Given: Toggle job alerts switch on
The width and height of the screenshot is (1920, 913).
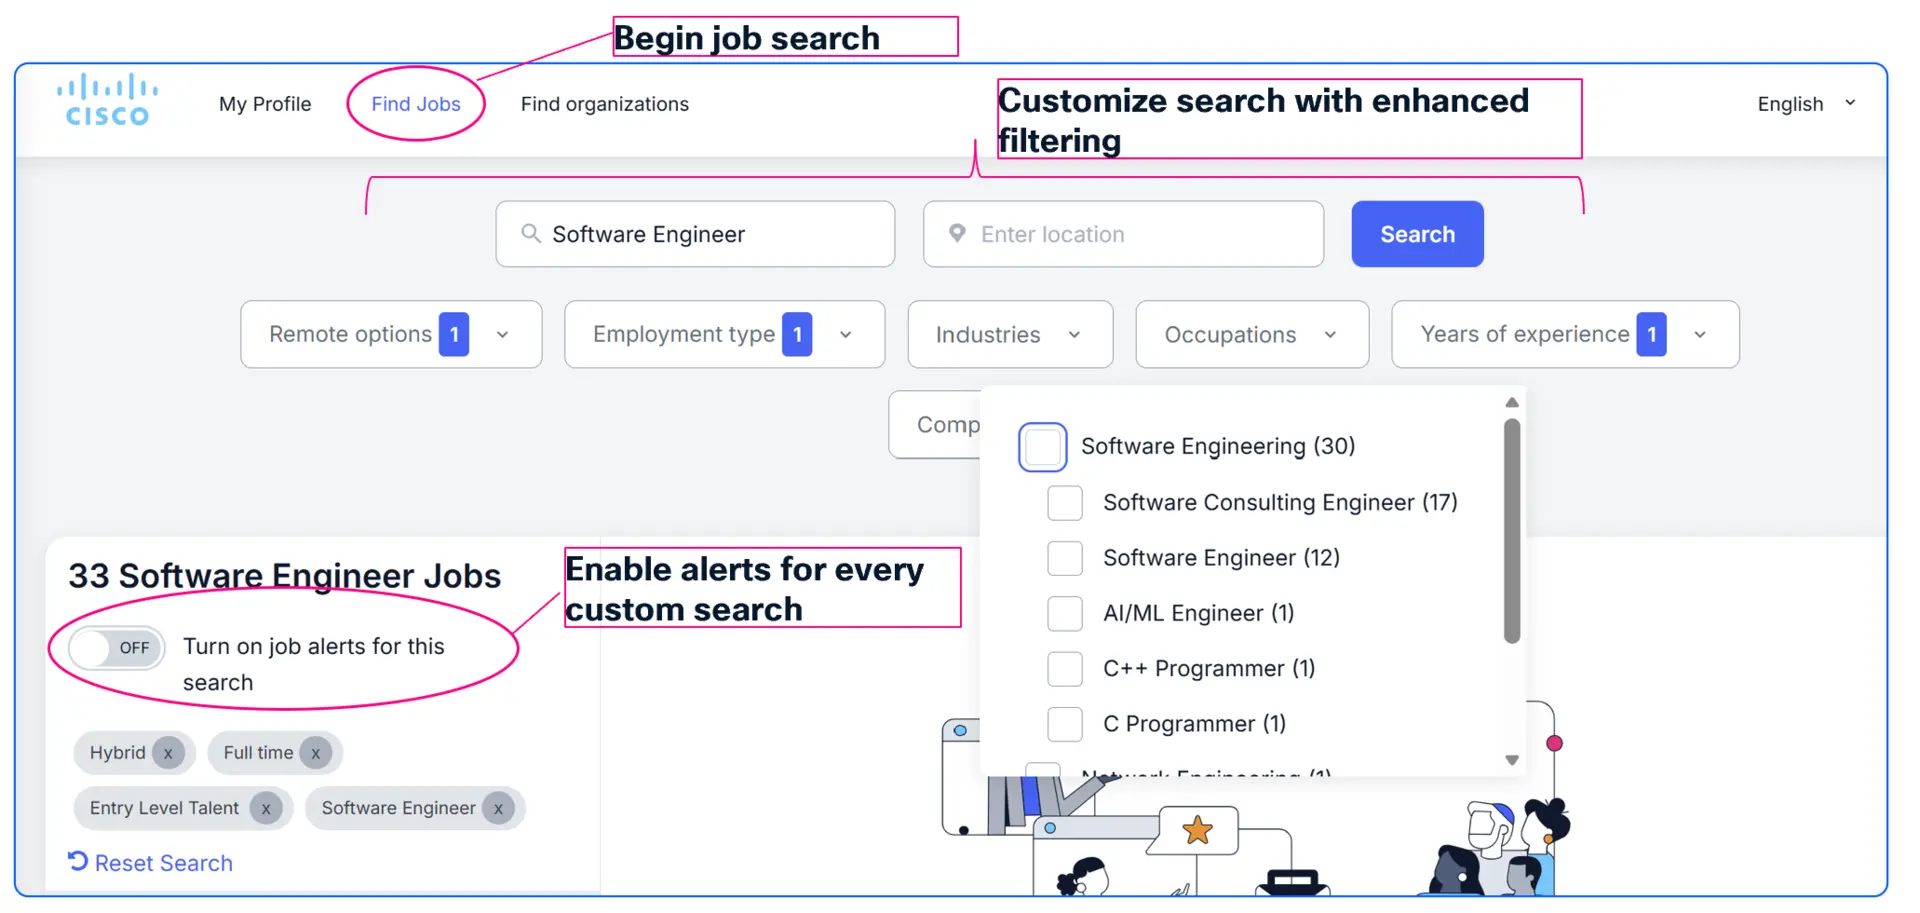Looking at the screenshot, I should tap(116, 648).
